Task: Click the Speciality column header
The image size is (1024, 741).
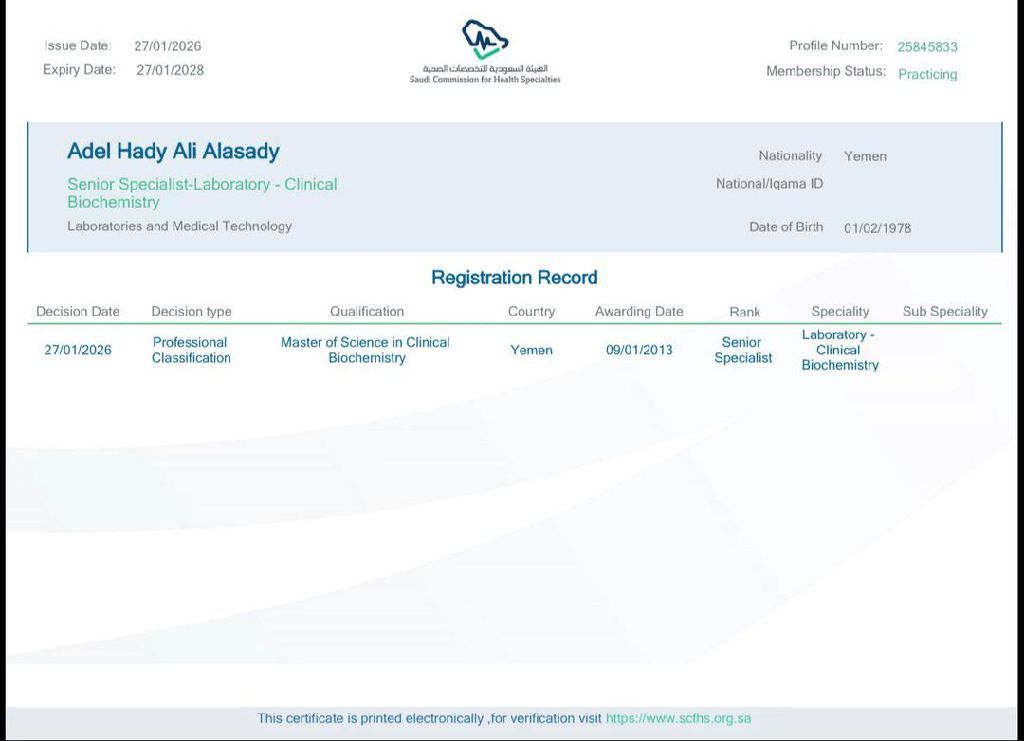Action: [x=840, y=311]
